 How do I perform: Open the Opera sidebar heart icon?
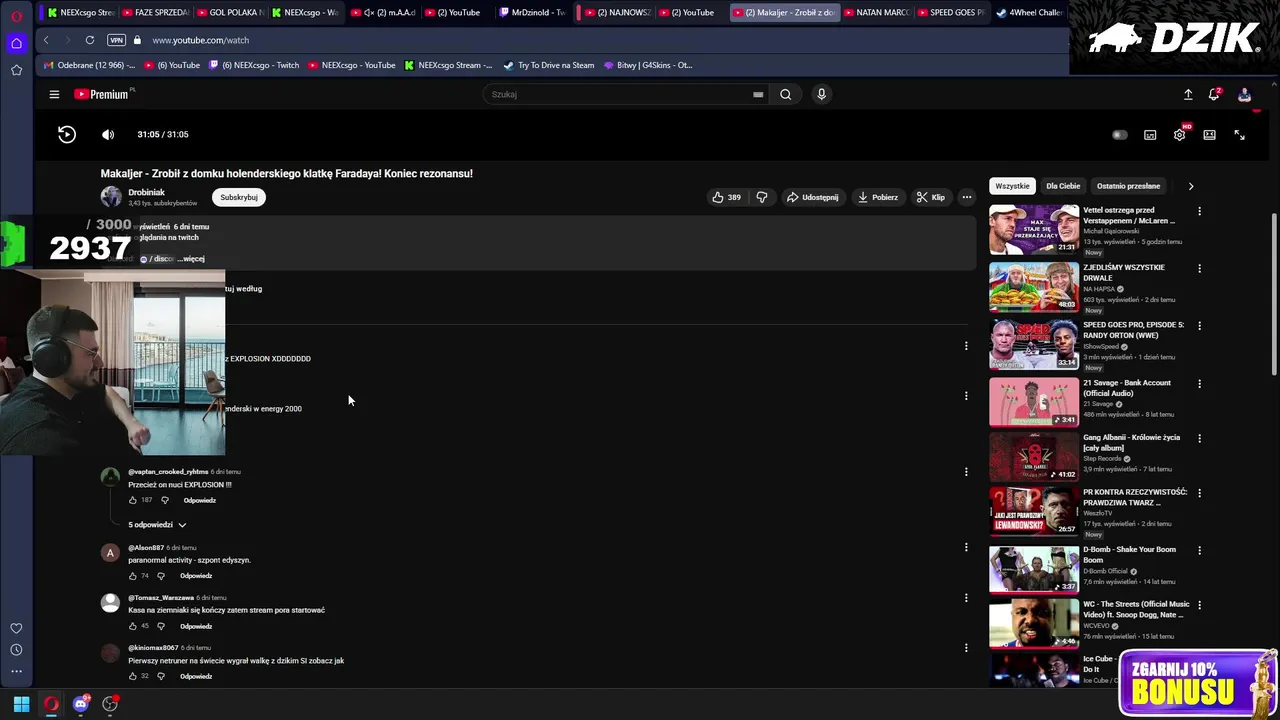coord(16,628)
